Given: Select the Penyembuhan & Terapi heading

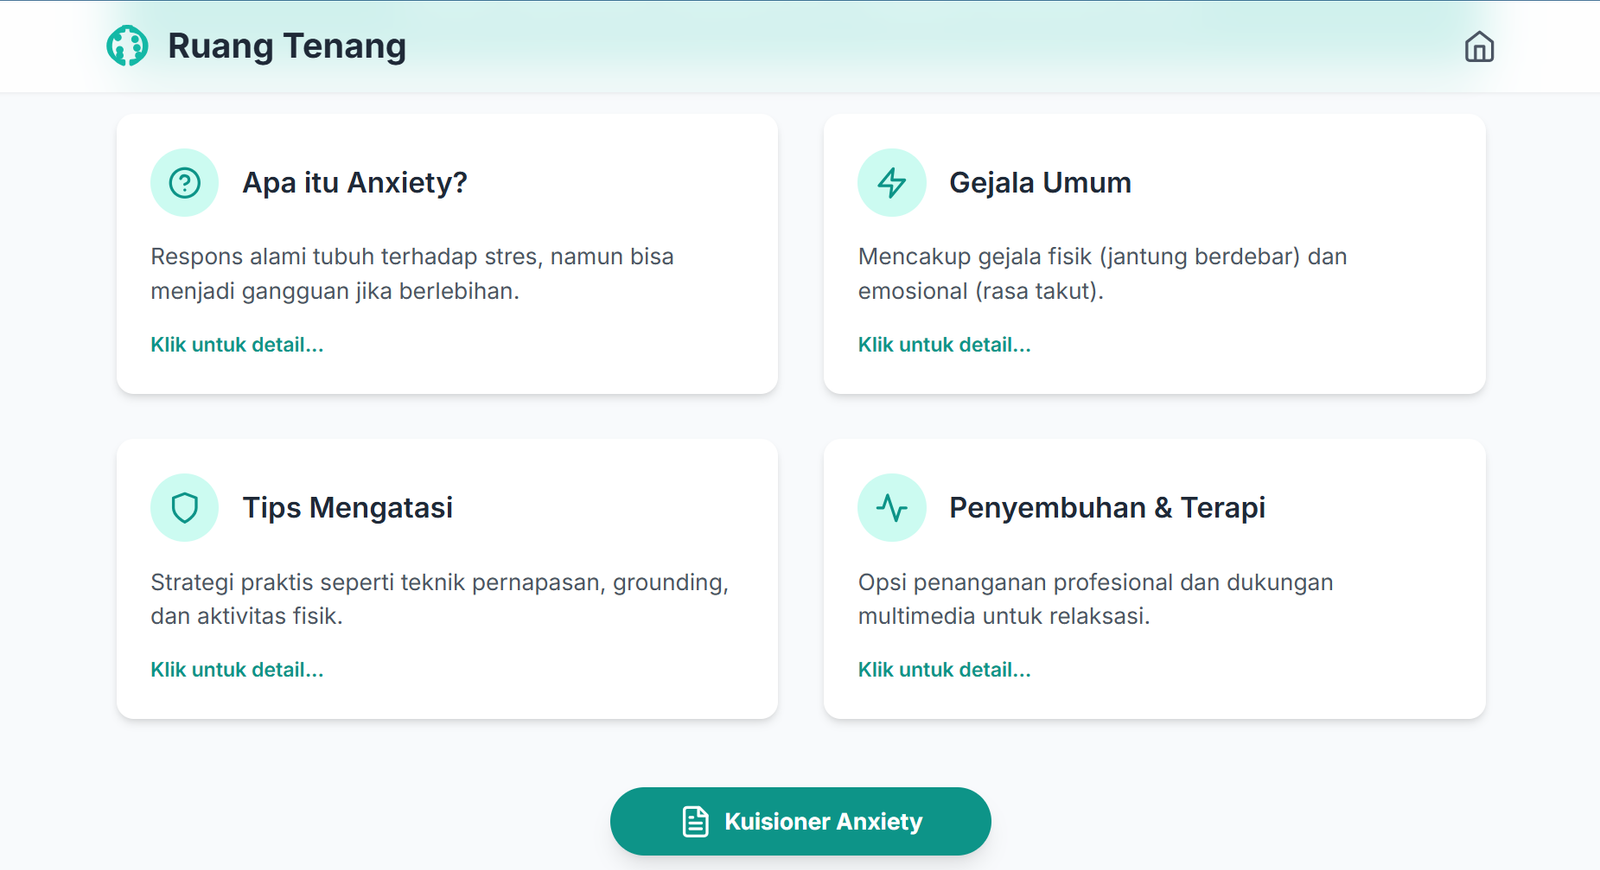Looking at the screenshot, I should [x=1107, y=508].
